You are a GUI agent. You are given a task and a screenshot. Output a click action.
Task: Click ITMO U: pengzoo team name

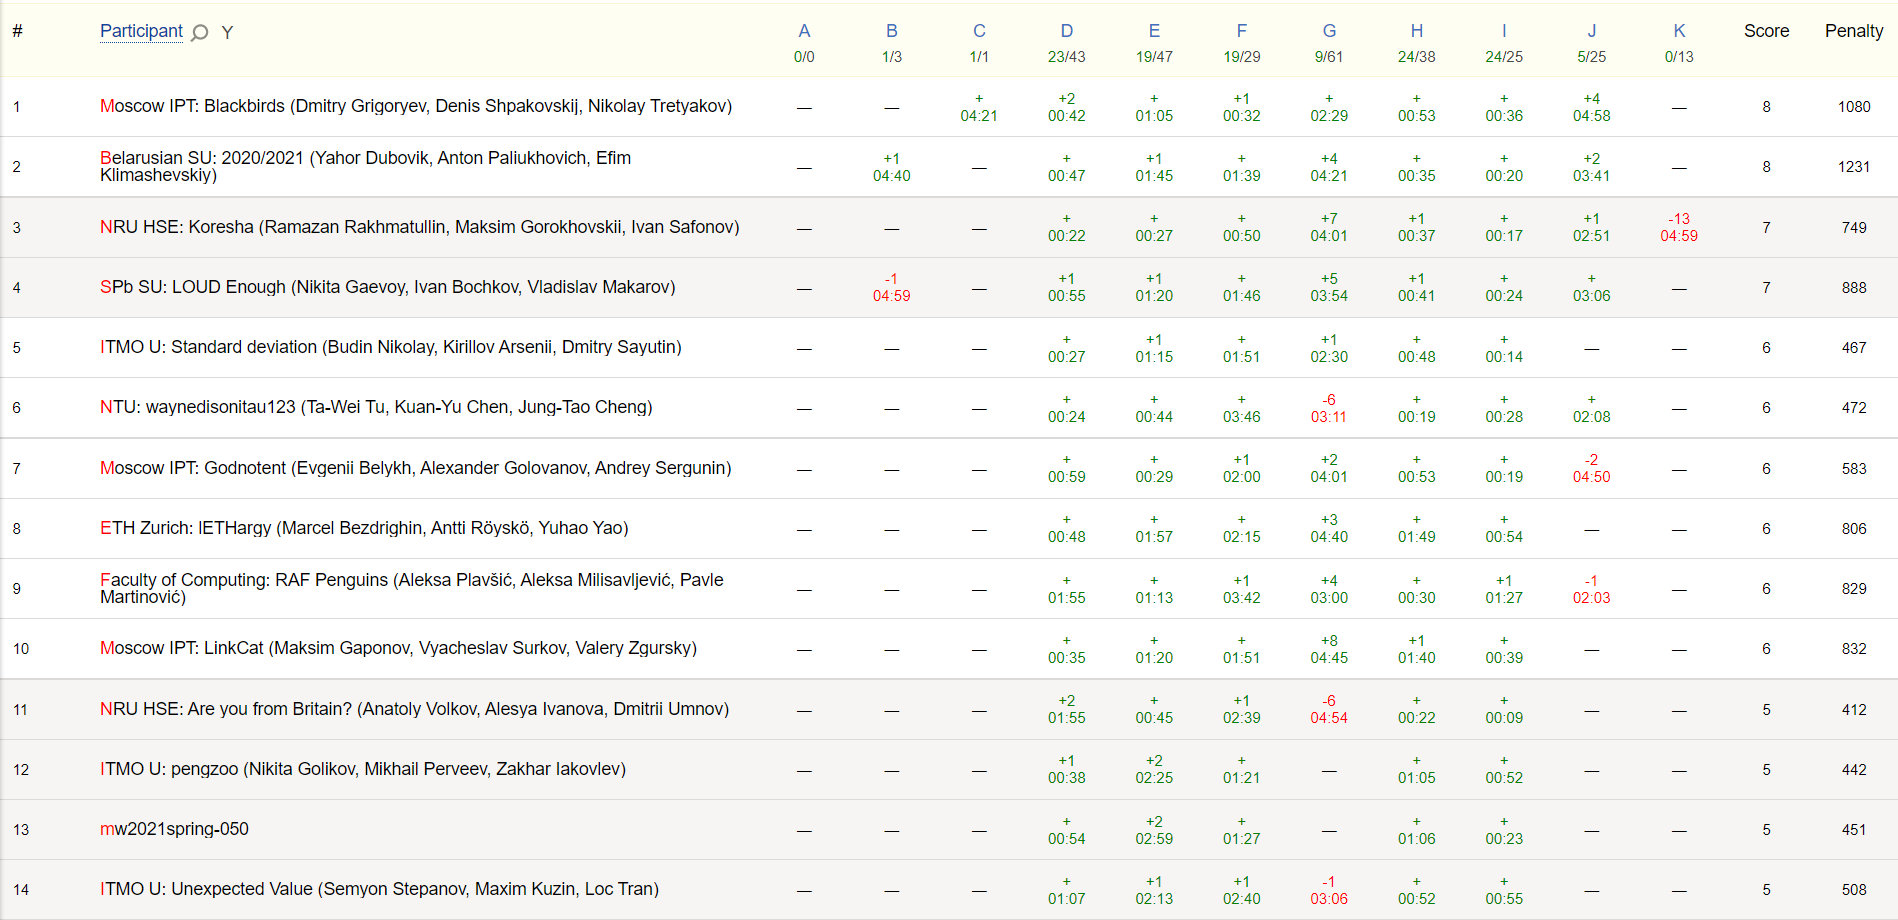pos(362,769)
